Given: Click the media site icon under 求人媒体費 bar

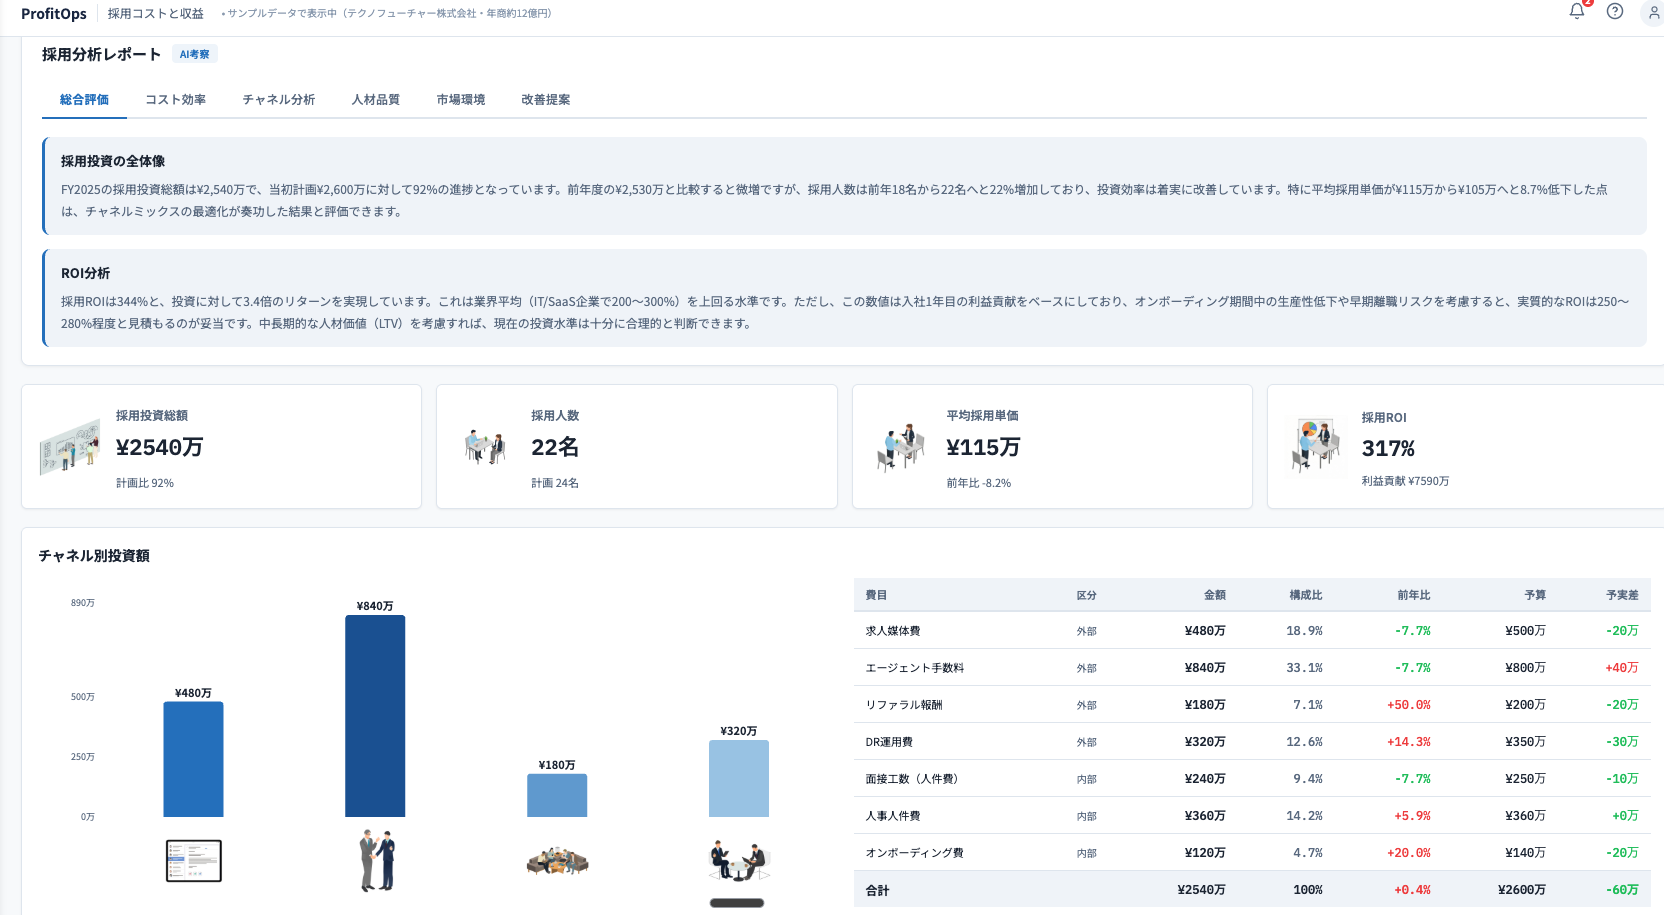Looking at the screenshot, I should [193, 861].
